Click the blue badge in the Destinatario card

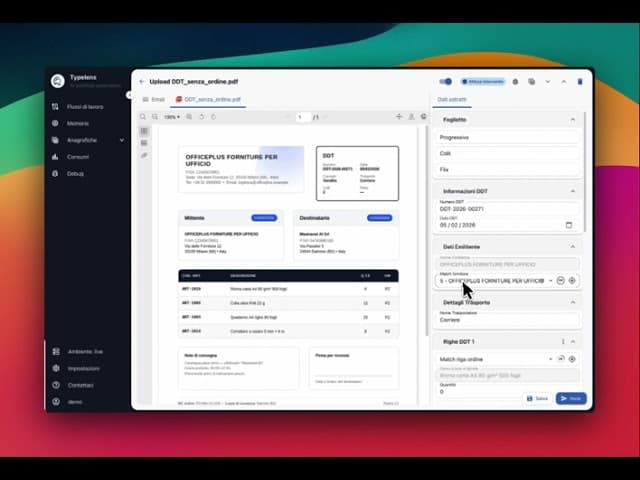[380, 218]
